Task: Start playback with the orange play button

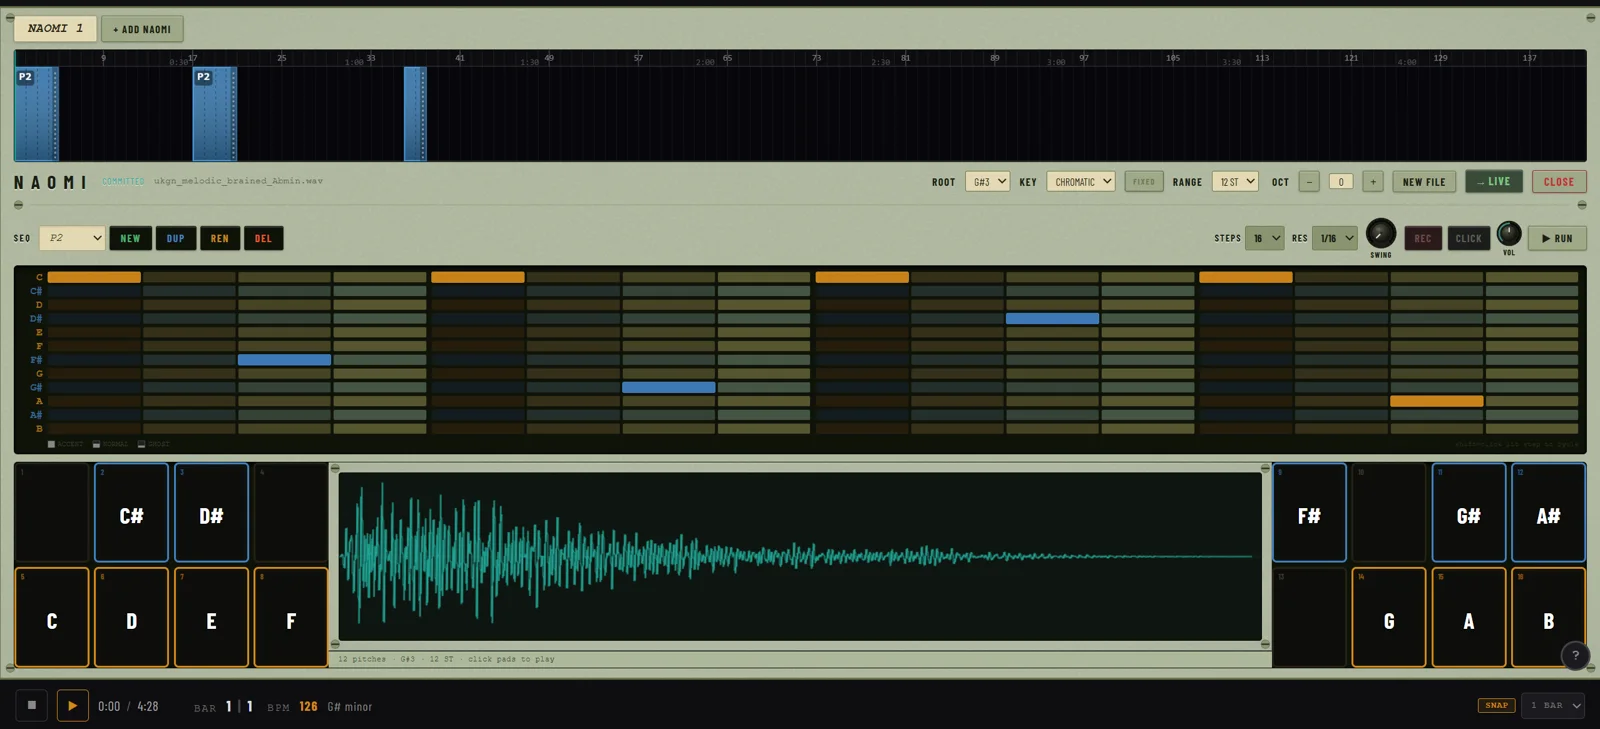Action: click(72, 705)
